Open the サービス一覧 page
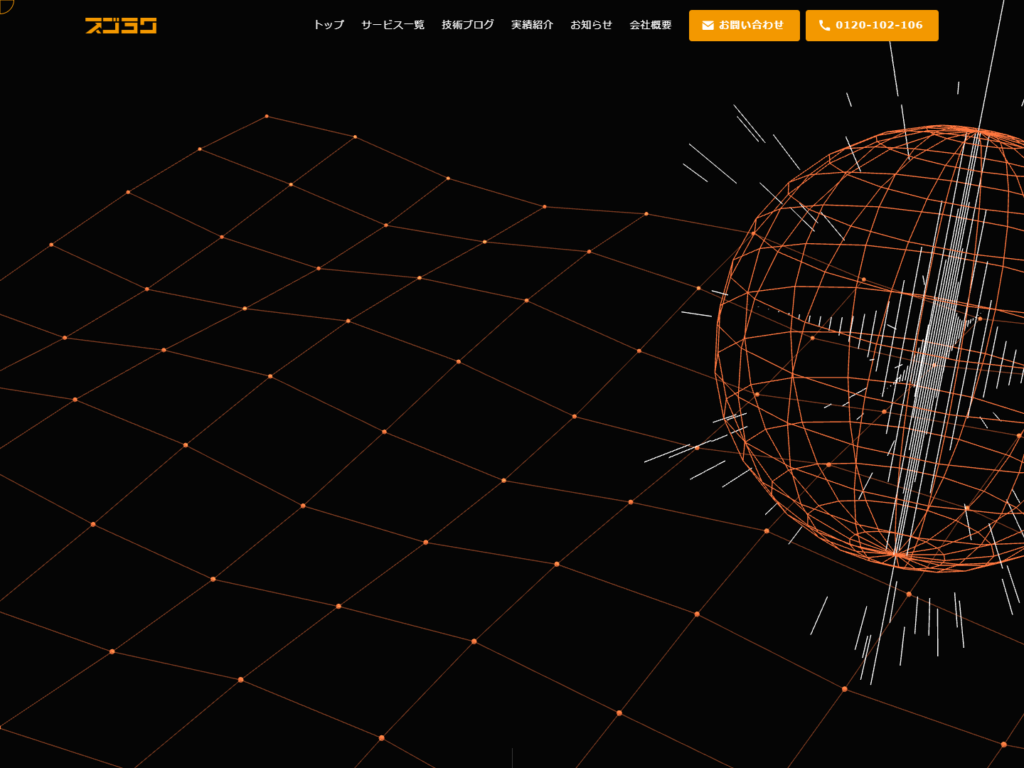The width and height of the screenshot is (1024, 768). point(392,25)
